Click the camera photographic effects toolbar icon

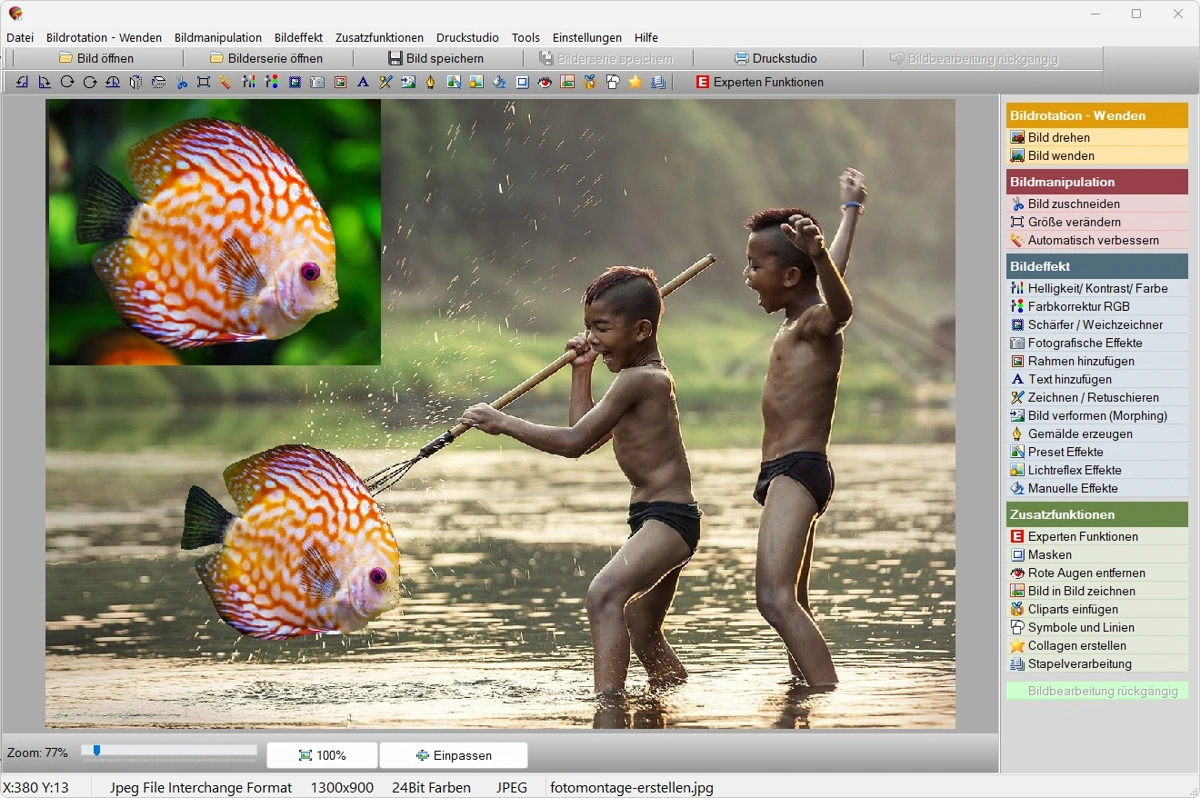tap(317, 82)
